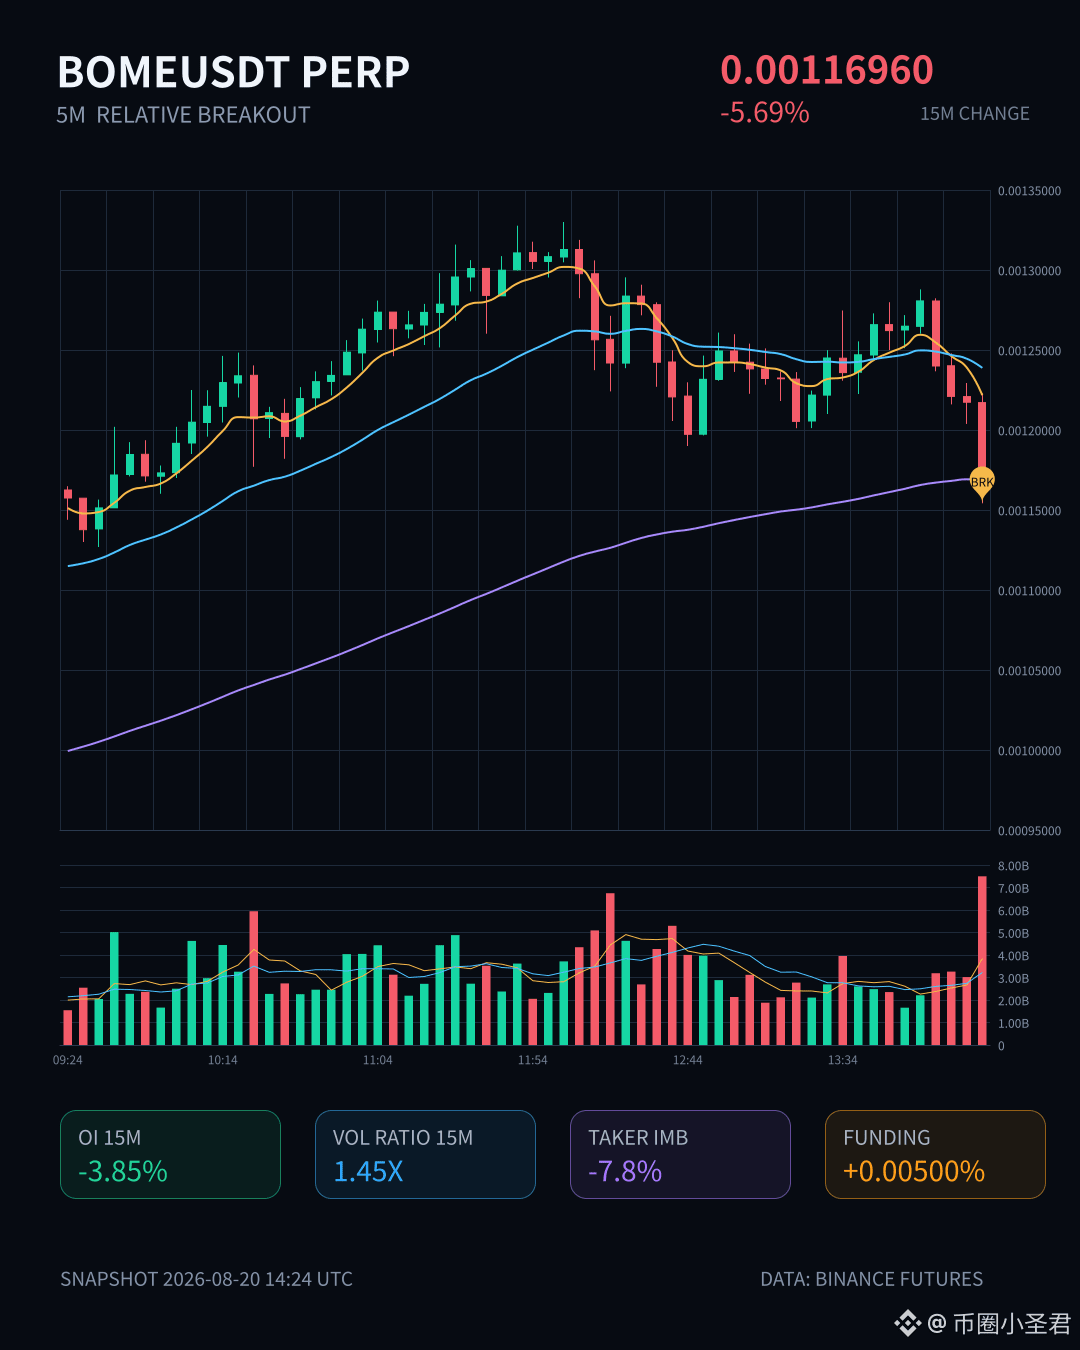1080x1350 pixels.
Task: Click the 09:24 time axis label
Action: click(x=68, y=1060)
